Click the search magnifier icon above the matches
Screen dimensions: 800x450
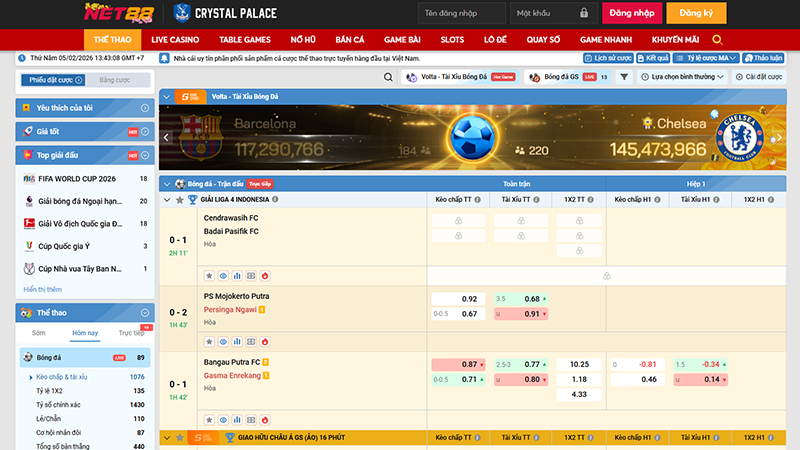(388, 76)
